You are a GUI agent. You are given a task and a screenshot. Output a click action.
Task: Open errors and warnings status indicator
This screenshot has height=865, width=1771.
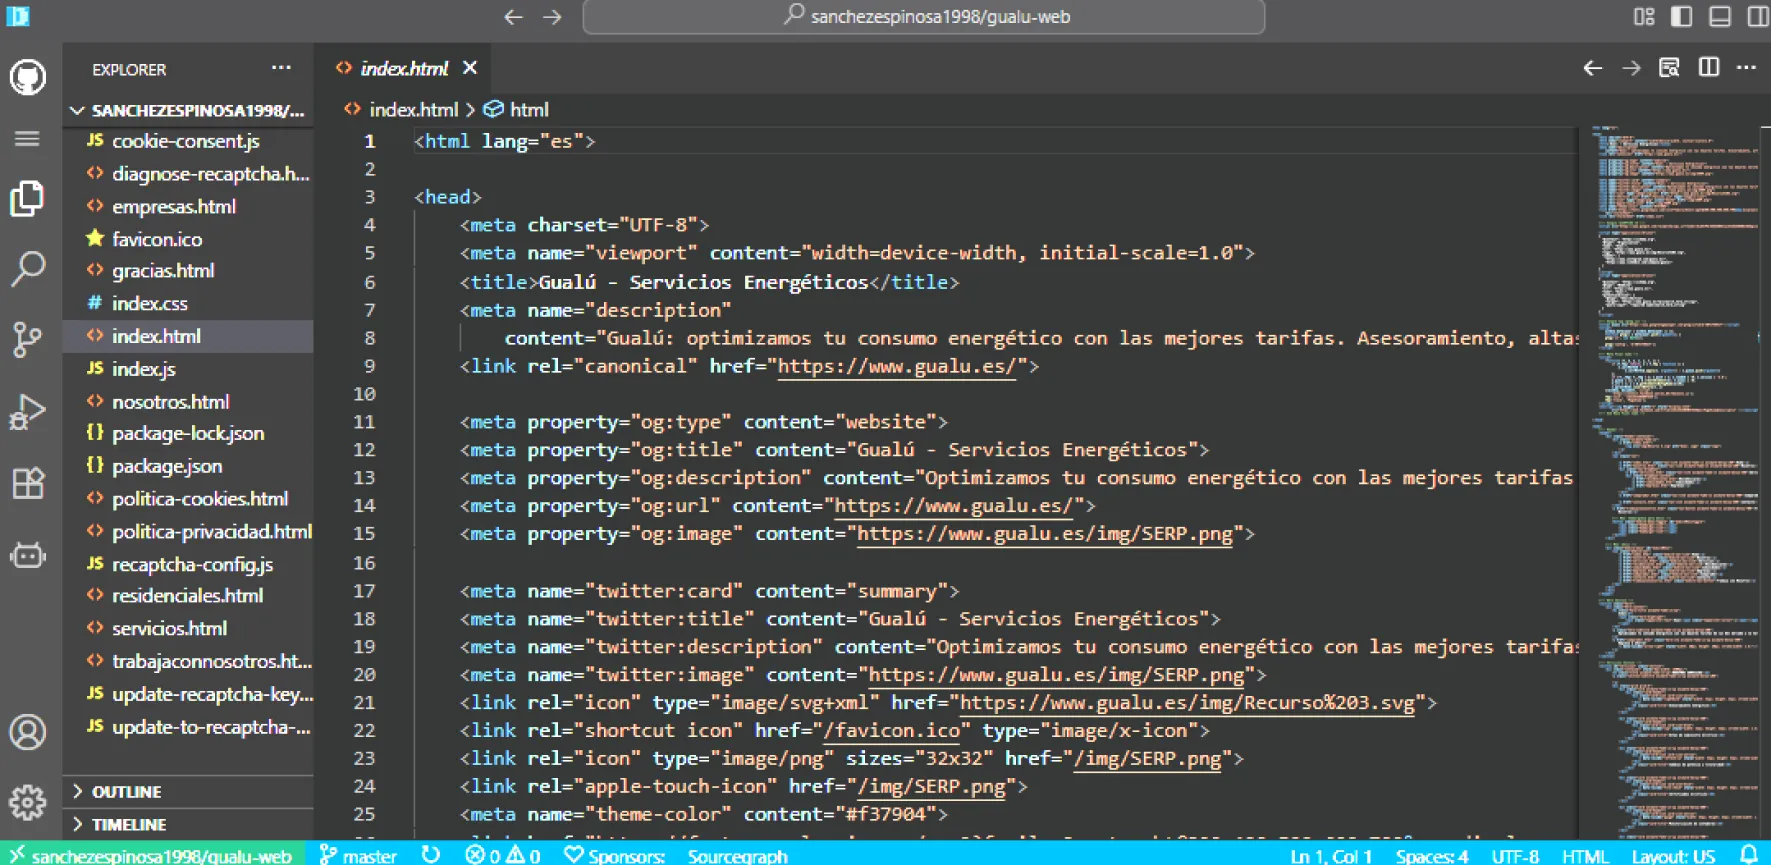(503, 855)
